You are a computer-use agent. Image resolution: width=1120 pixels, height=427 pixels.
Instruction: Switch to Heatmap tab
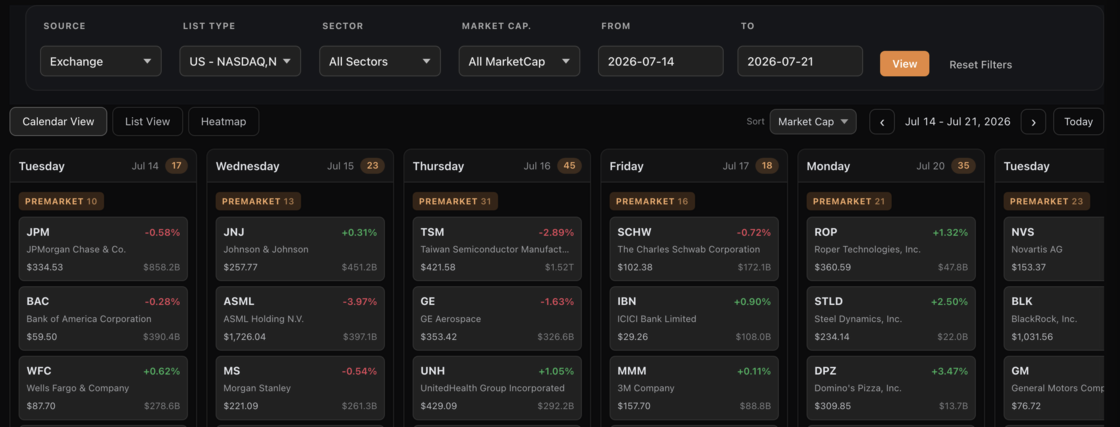(224, 121)
